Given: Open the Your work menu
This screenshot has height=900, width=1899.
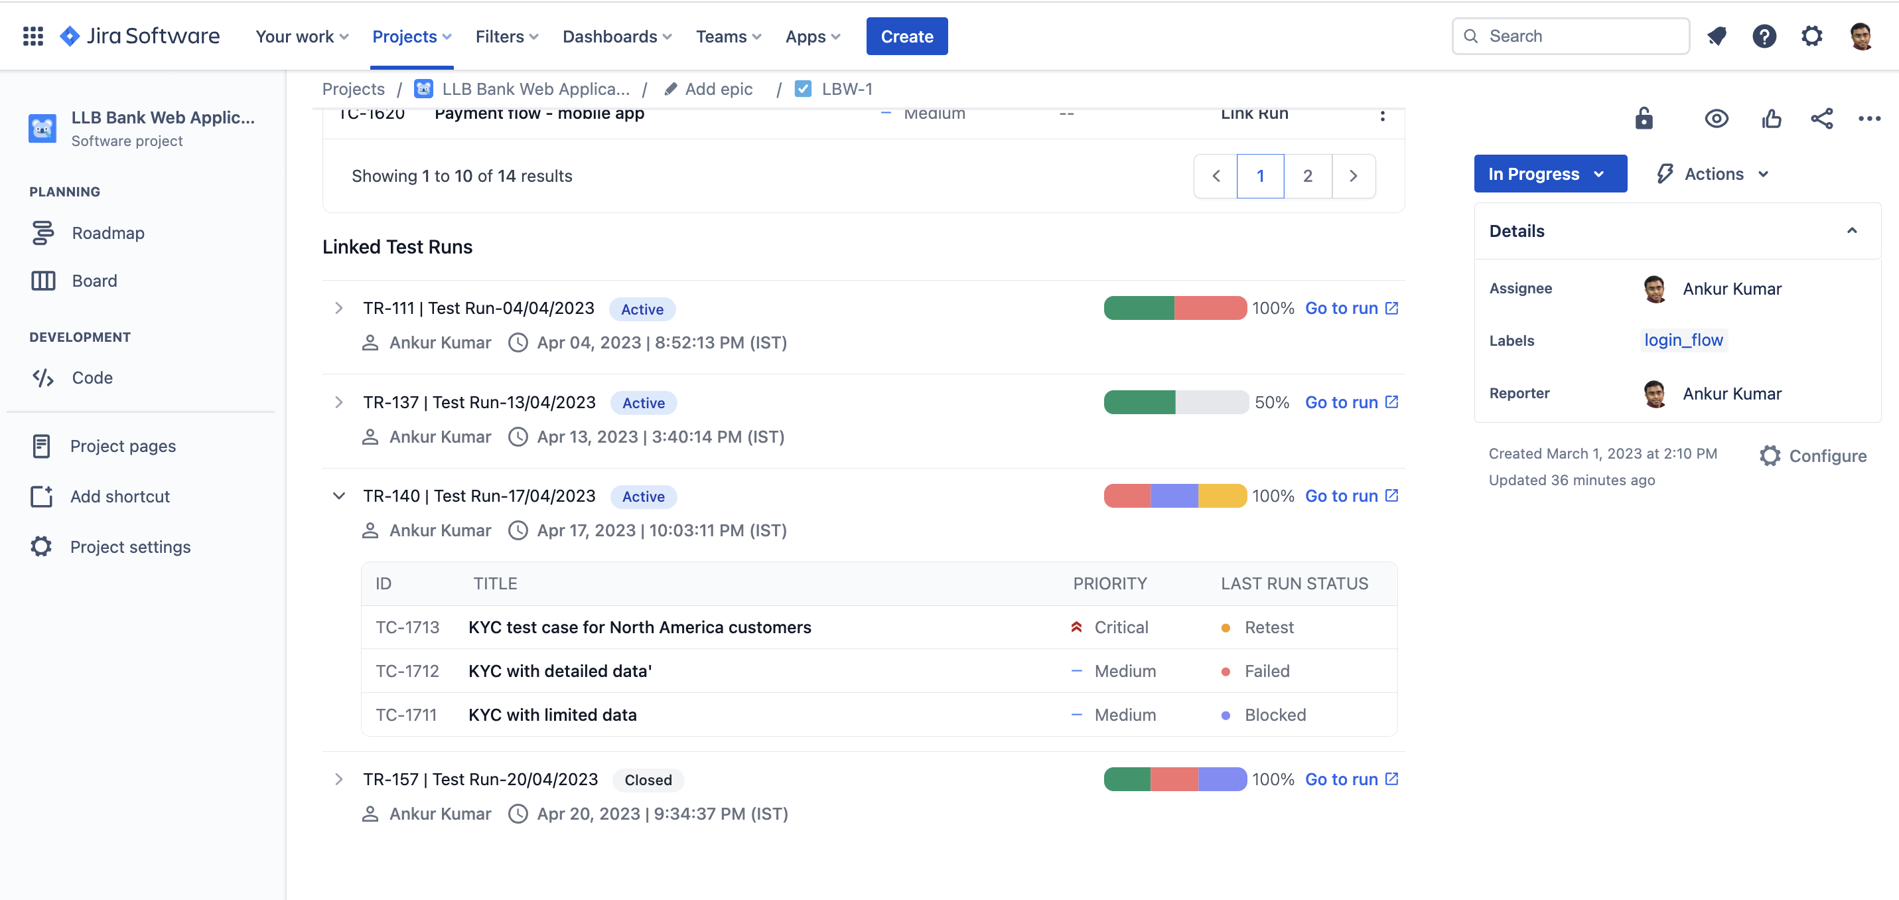Looking at the screenshot, I should [x=302, y=36].
